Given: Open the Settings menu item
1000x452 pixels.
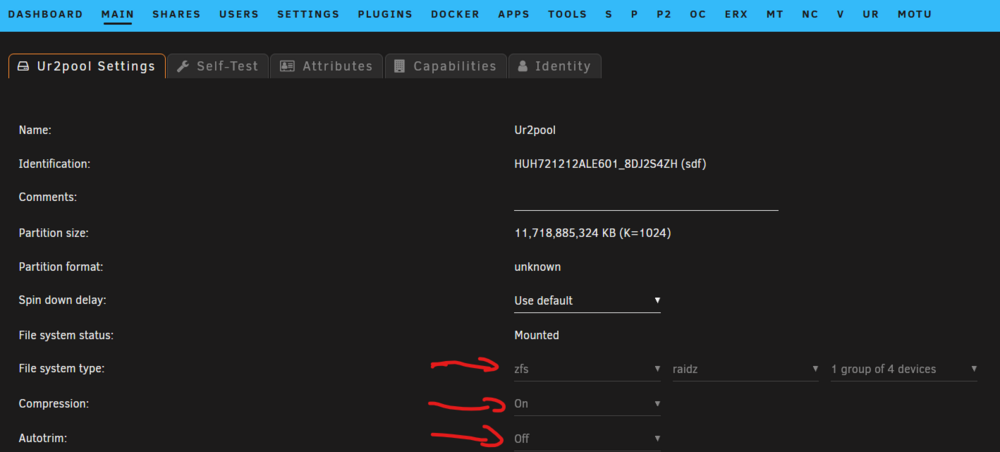Looking at the screenshot, I should [x=309, y=14].
